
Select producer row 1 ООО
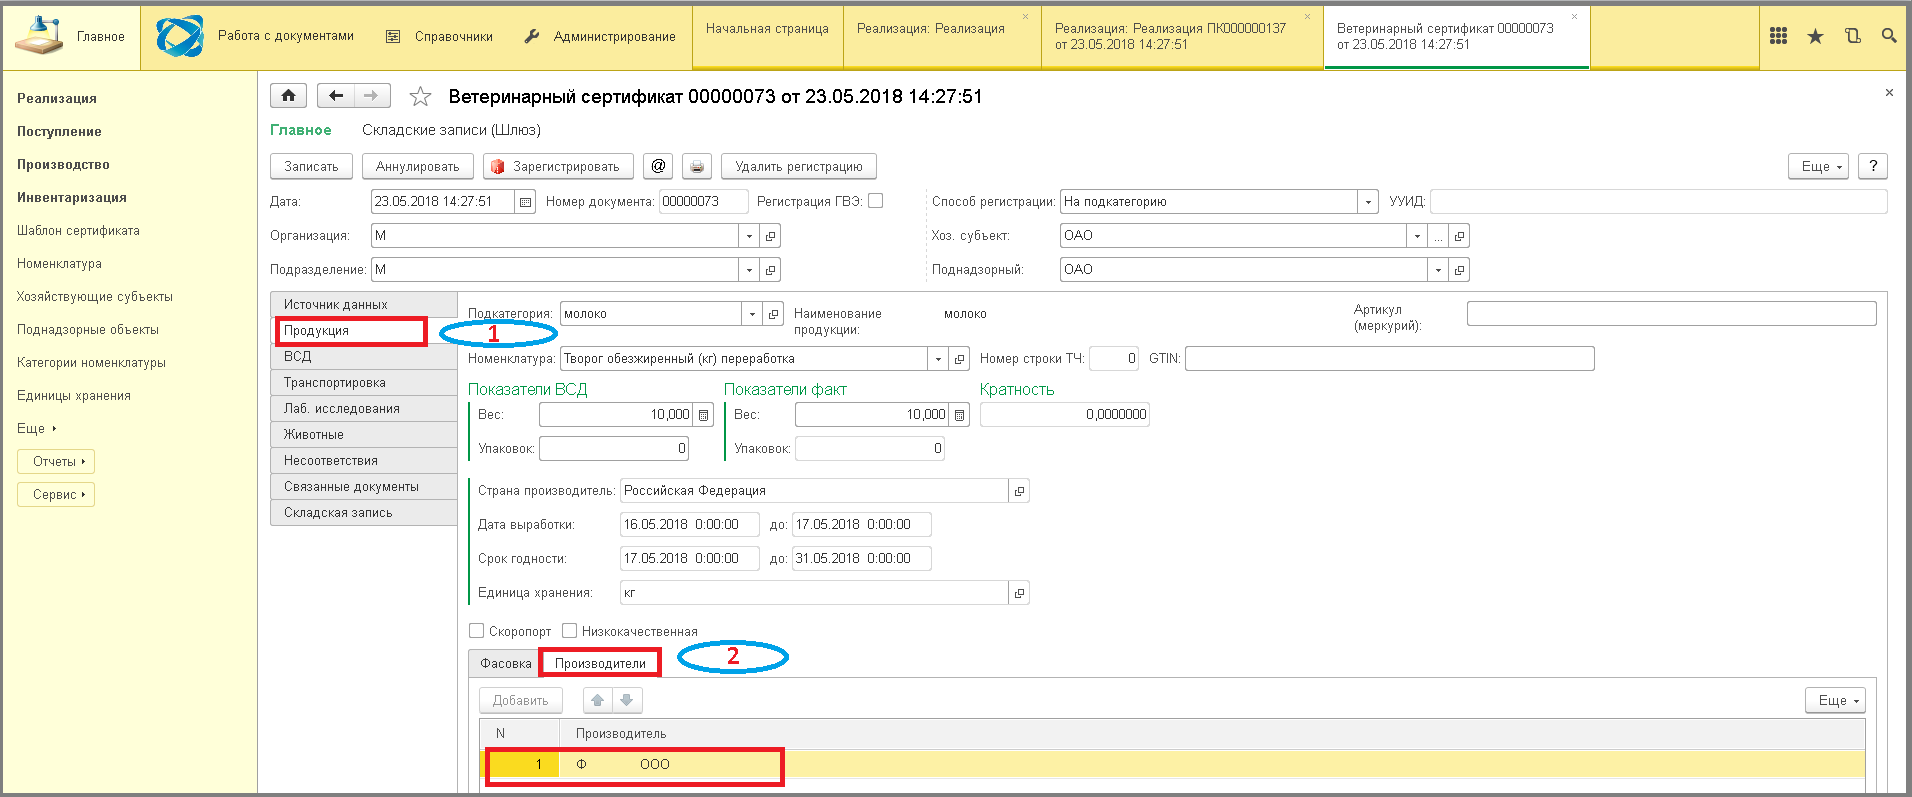click(x=1172, y=764)
